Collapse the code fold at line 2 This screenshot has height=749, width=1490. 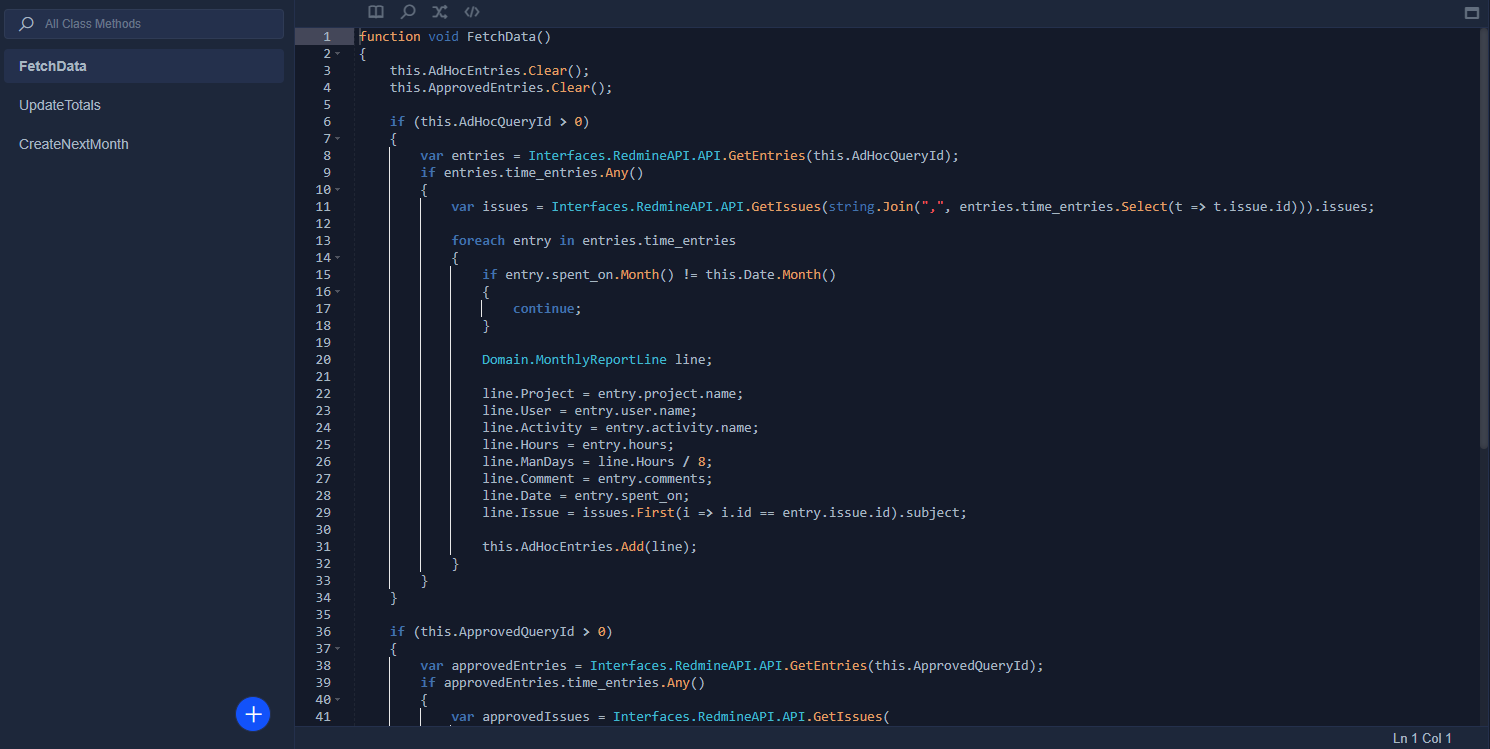point(338,54)
